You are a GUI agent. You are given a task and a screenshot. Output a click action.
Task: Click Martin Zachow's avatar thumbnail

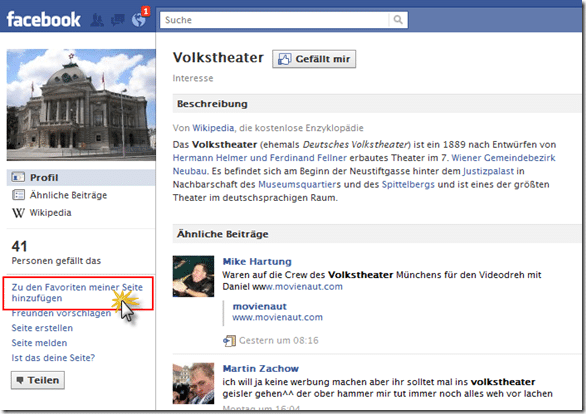(x=193, y=383)
